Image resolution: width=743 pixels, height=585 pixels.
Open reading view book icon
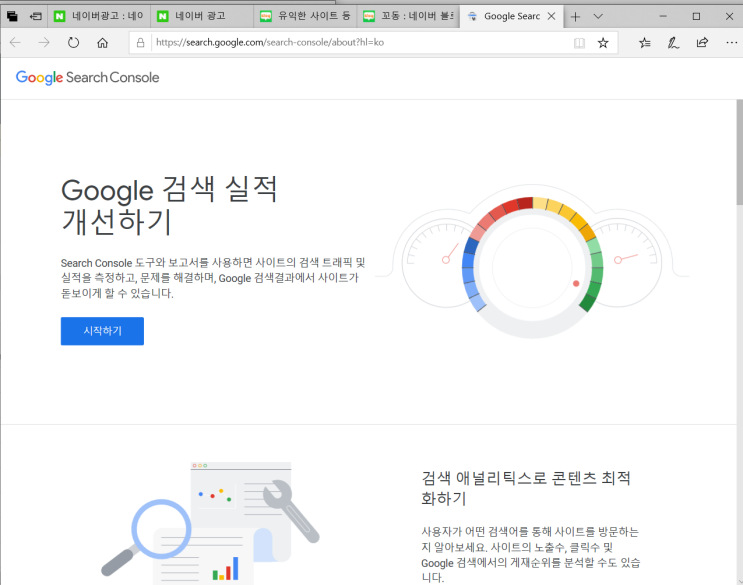(x=579, y=43)
